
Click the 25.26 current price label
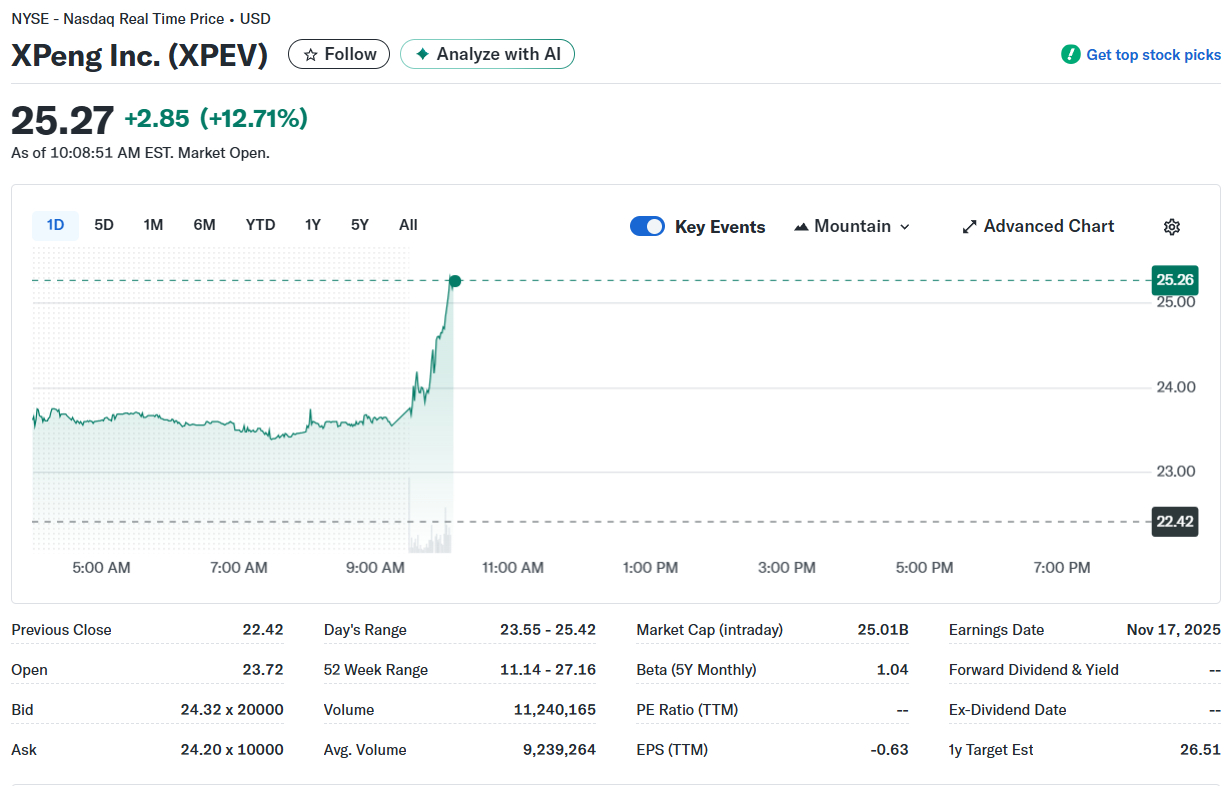coord(1175,280)
